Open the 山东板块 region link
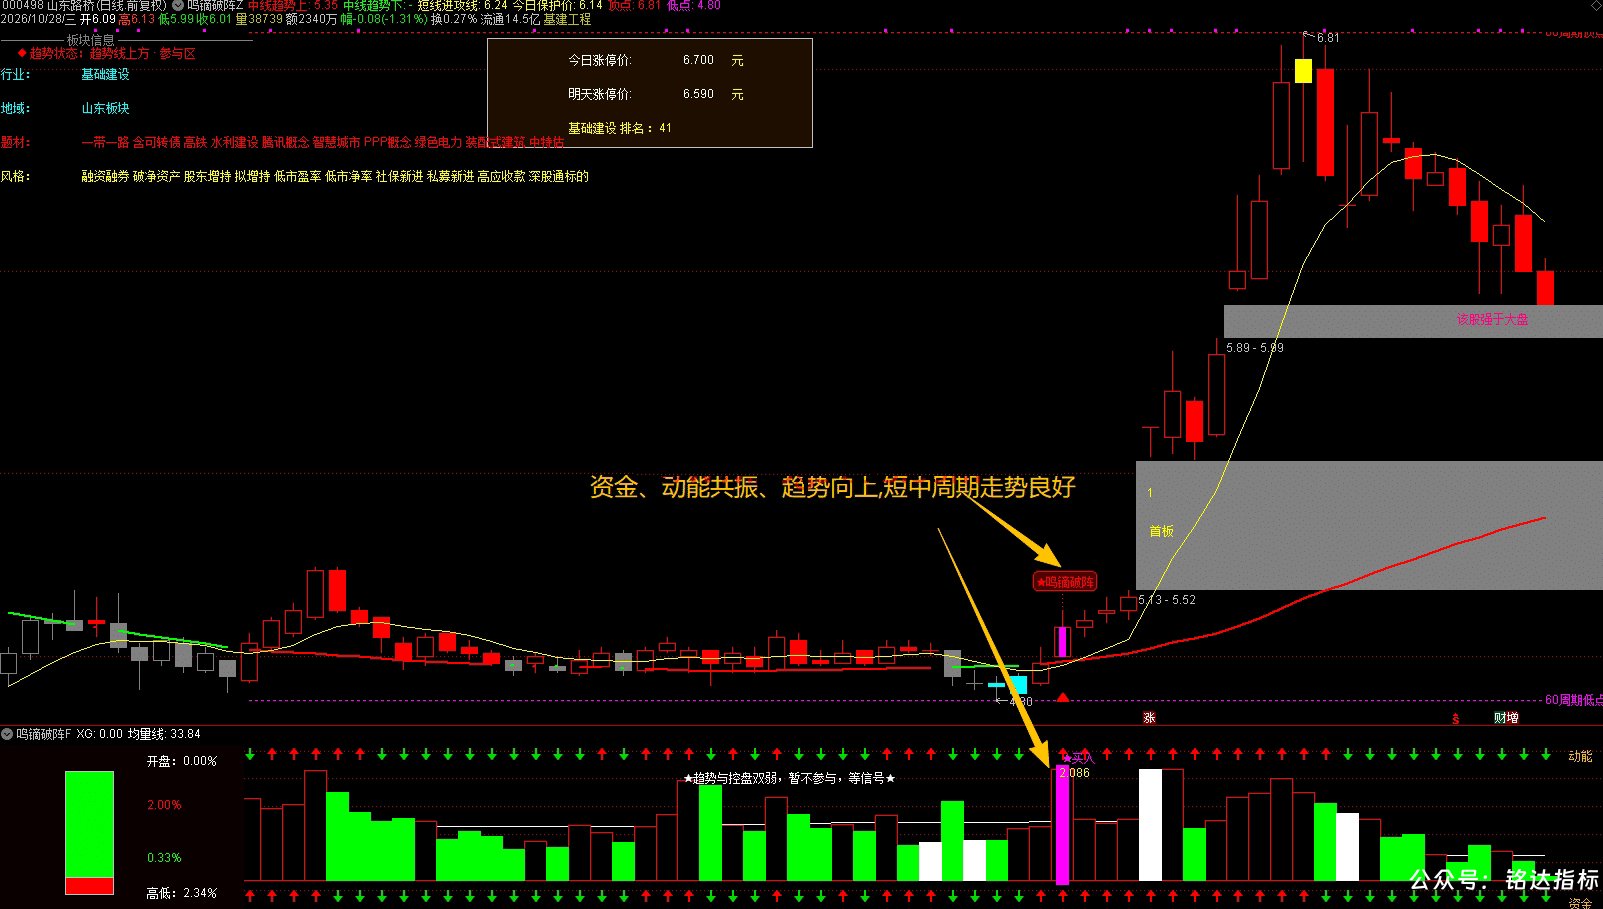 pyautogui.click(x=105, y=108)
